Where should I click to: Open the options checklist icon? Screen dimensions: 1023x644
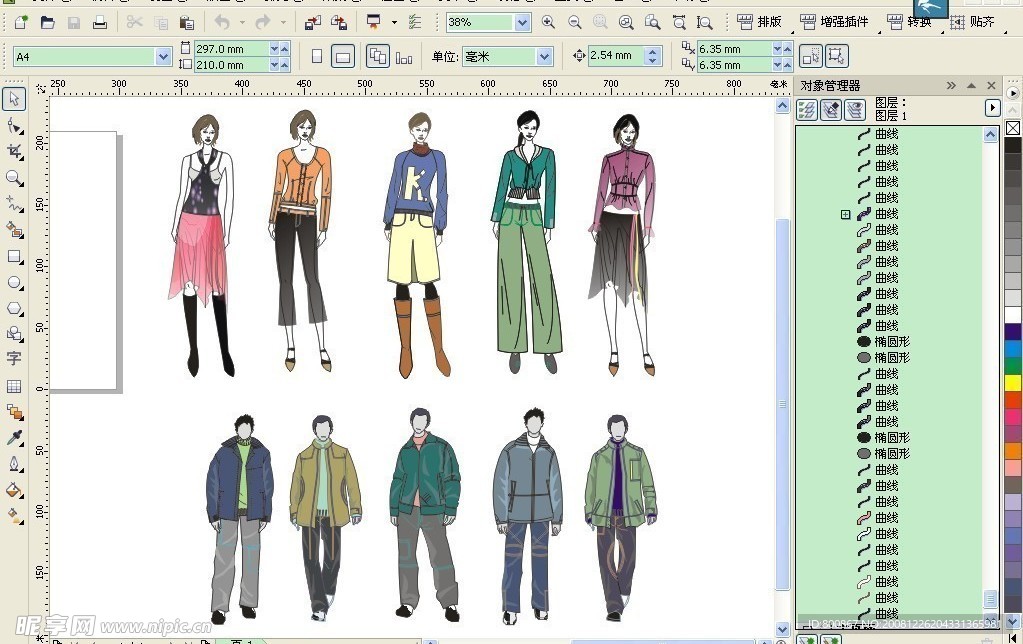(x=415, y=23)
